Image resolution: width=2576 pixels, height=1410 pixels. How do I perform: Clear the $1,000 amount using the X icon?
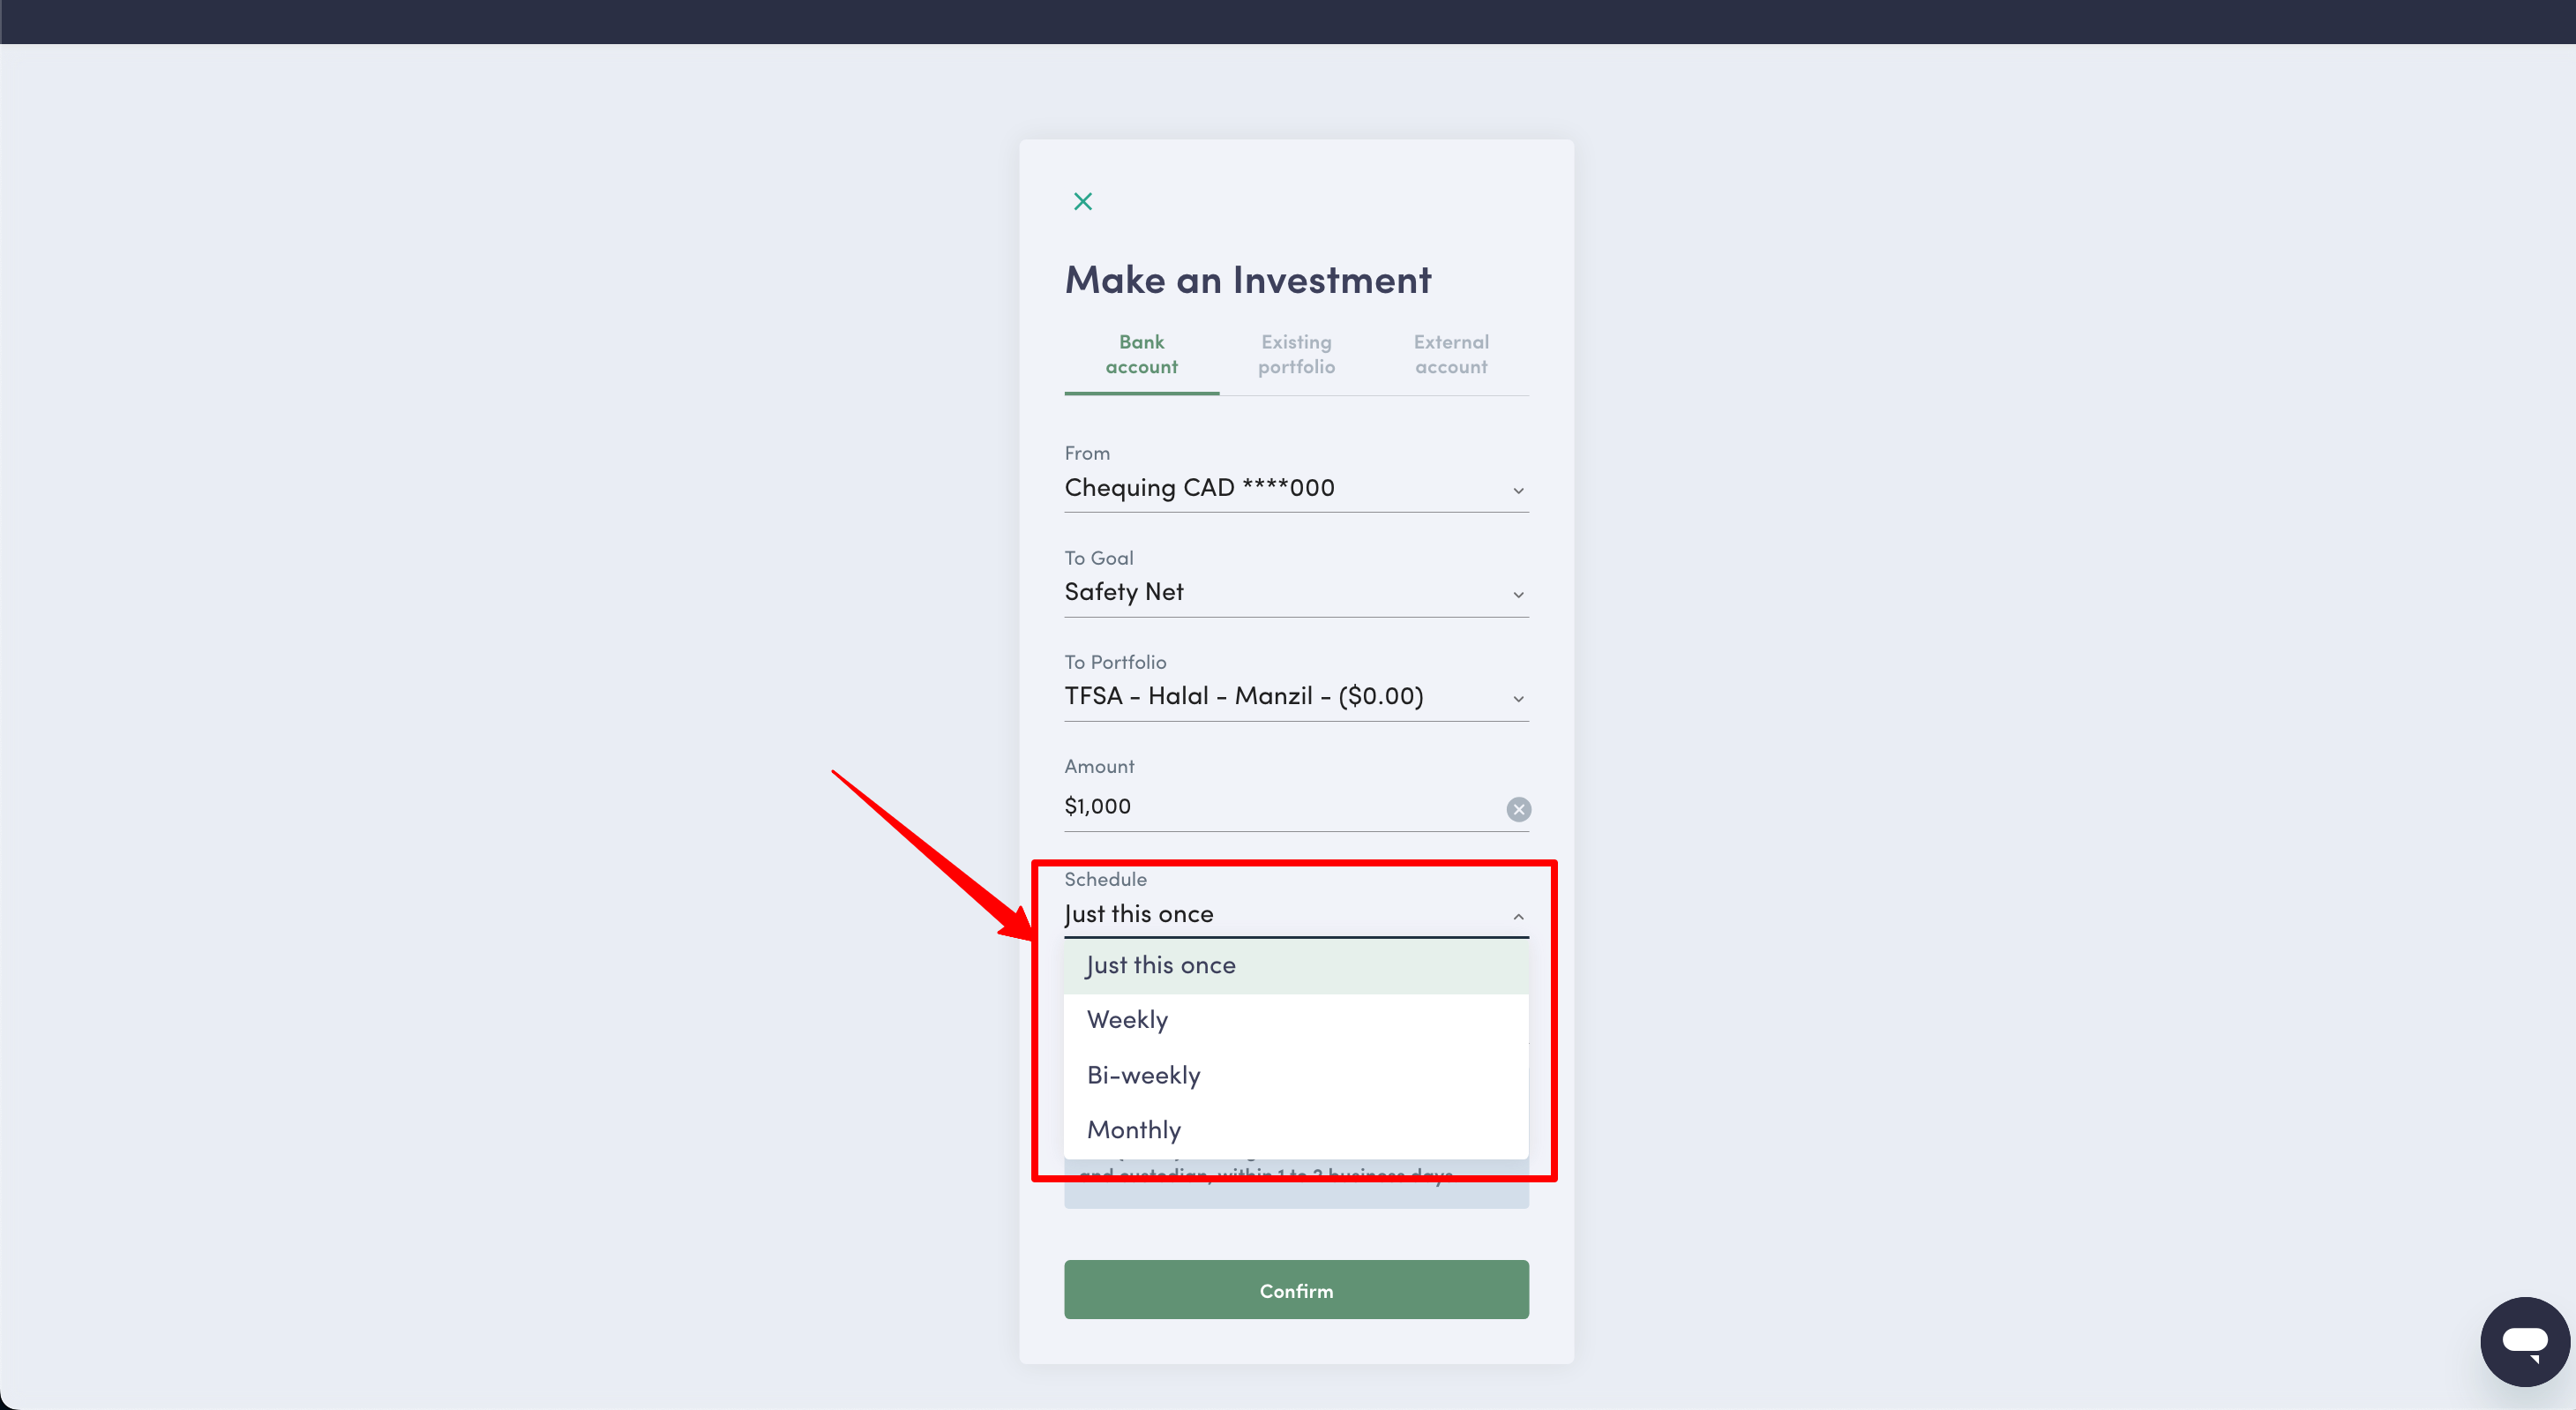(1519, 809)
